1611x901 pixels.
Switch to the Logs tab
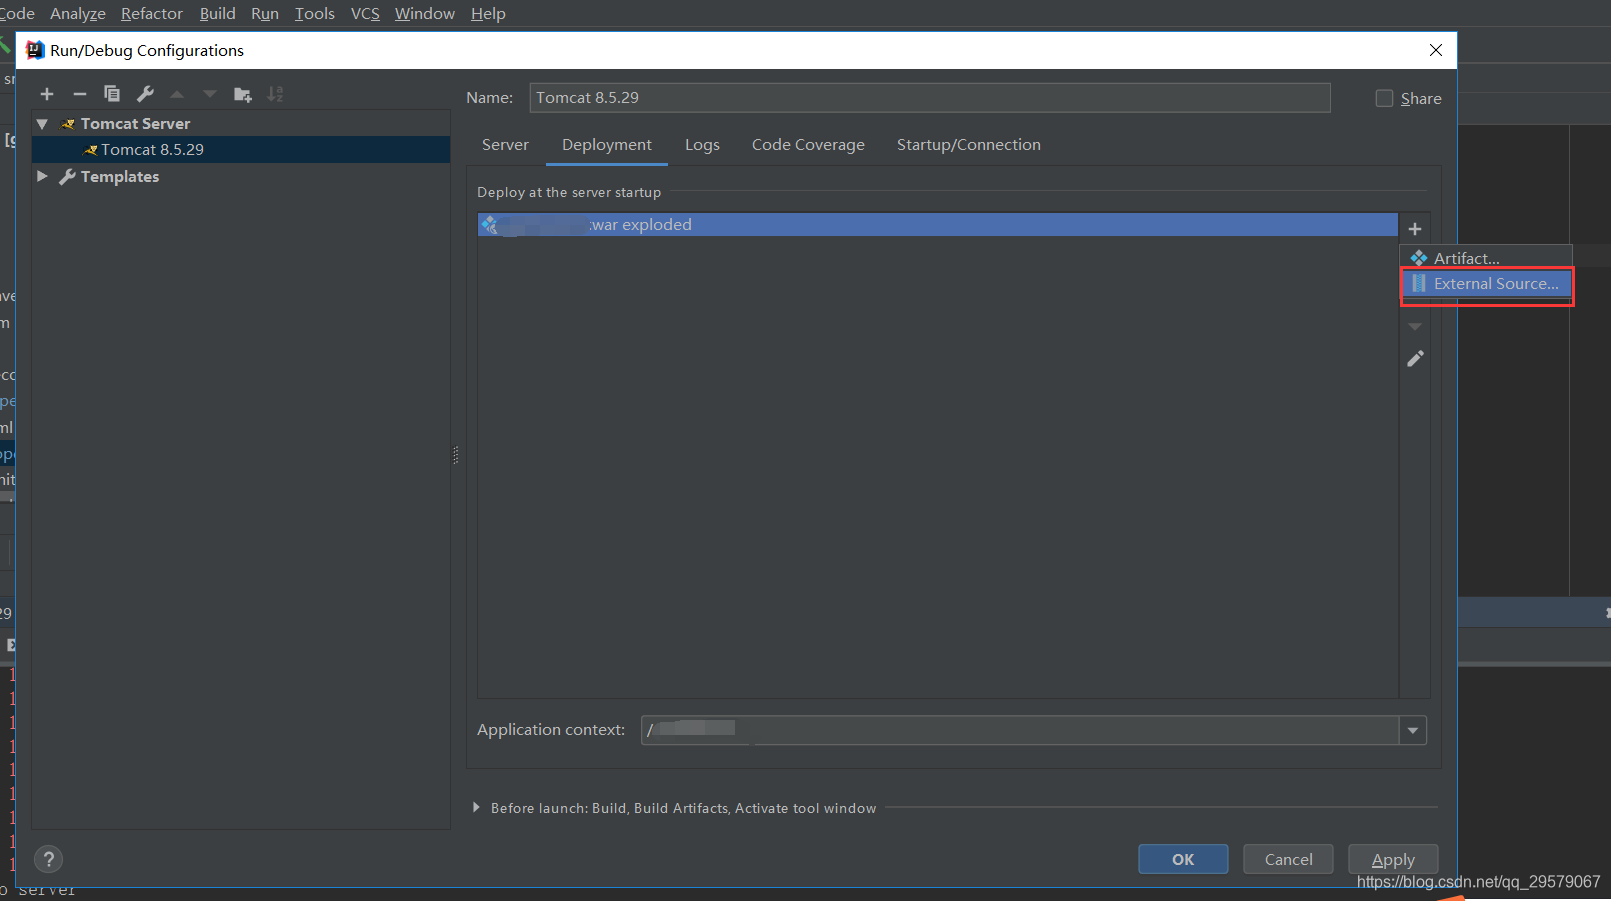[x=702, y=145]
